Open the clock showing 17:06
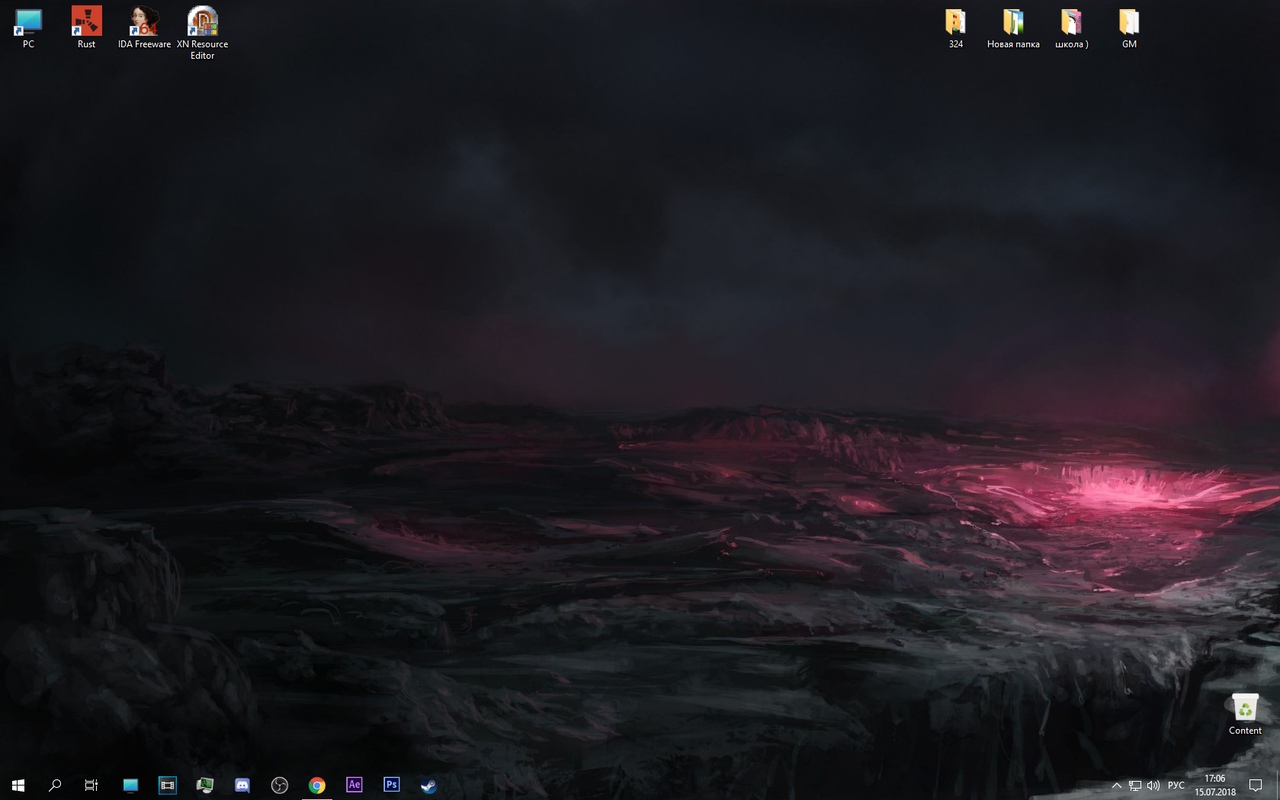 [x=1215, y=785]
